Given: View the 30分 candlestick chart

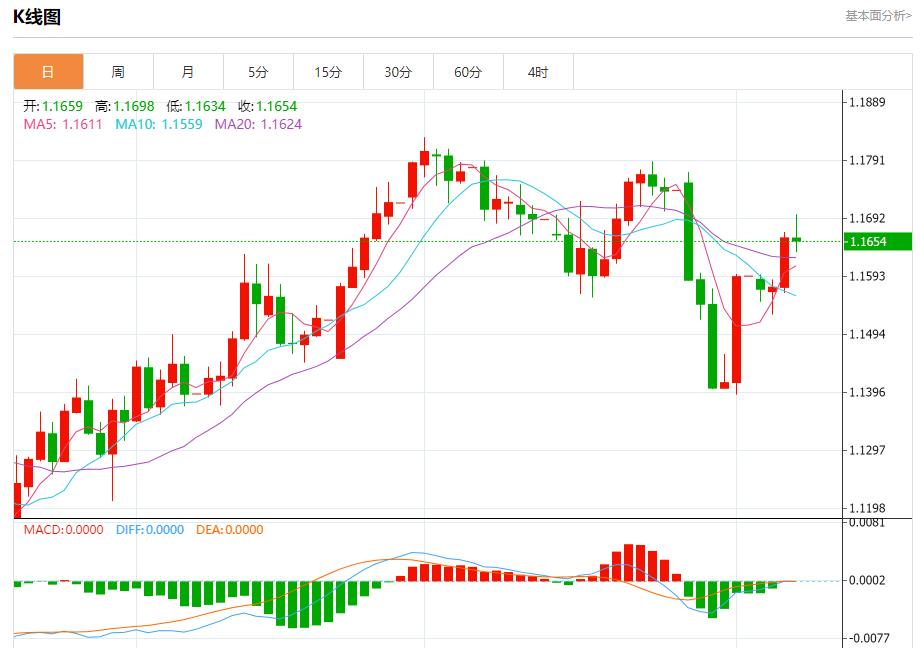Looking at the screenshot, I should [x=397, y=71].
